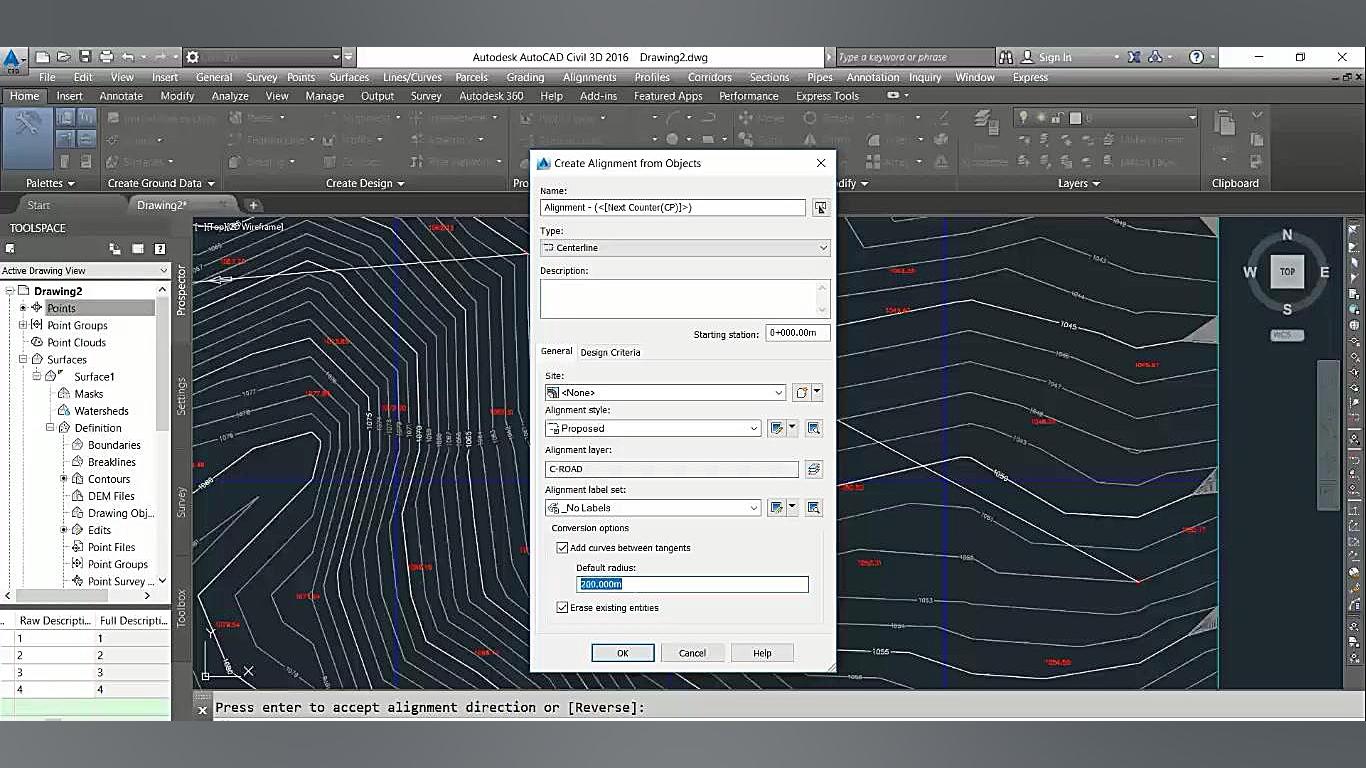
Task: Expand the Create Design panel dropdown
Action: pyautogui.click(x=365, y=183)
